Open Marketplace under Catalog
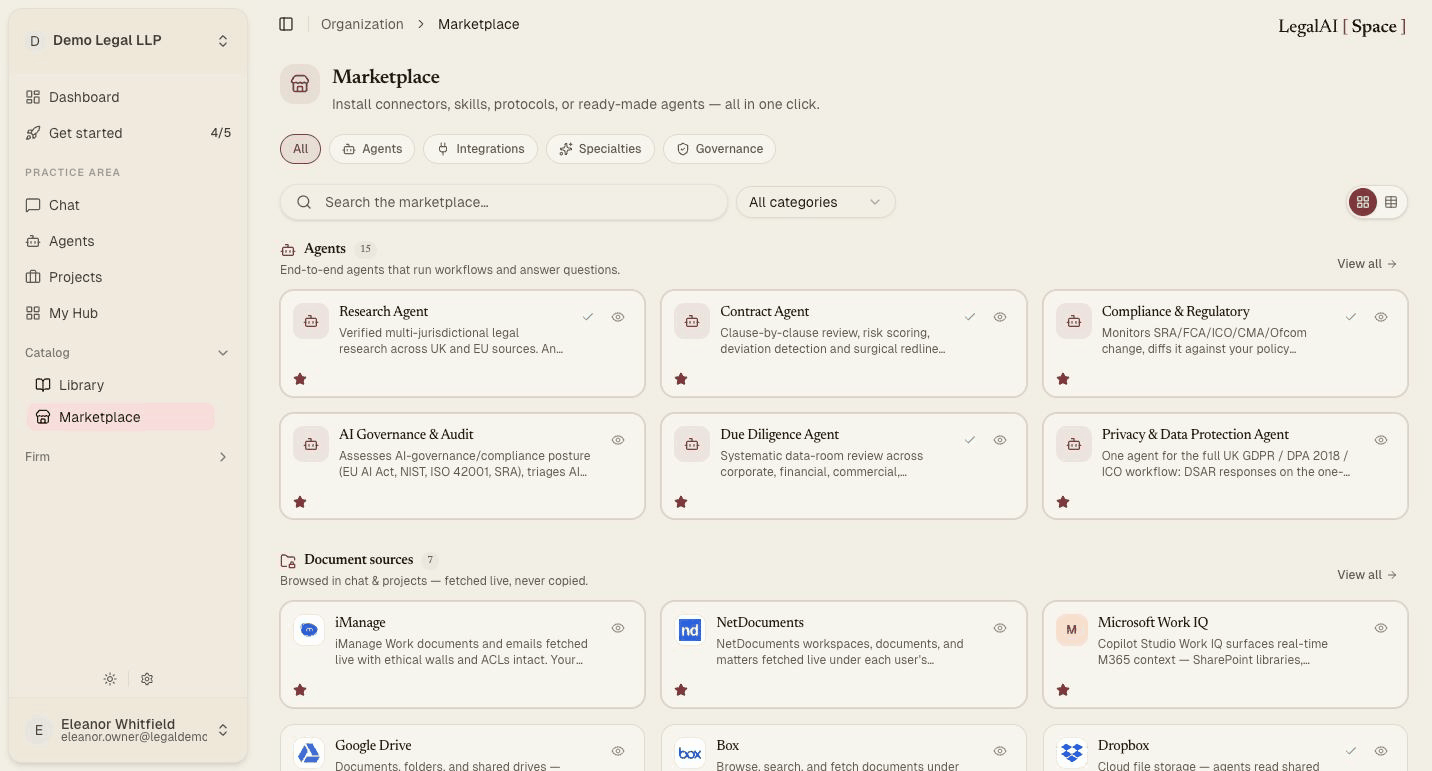Viewport: 1432px width, 771px height. tap(121, 417)
